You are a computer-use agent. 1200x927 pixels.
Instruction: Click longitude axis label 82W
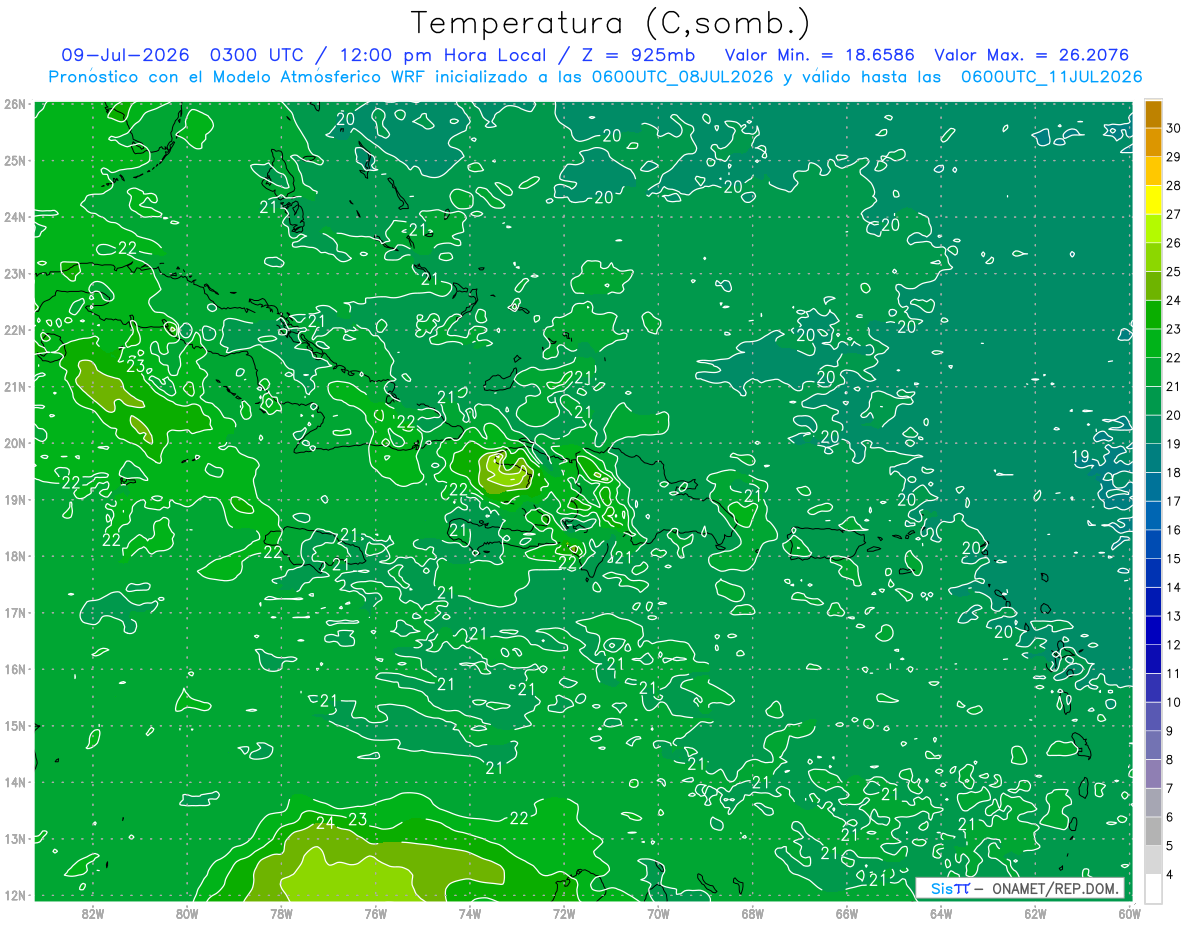[92, 913]
